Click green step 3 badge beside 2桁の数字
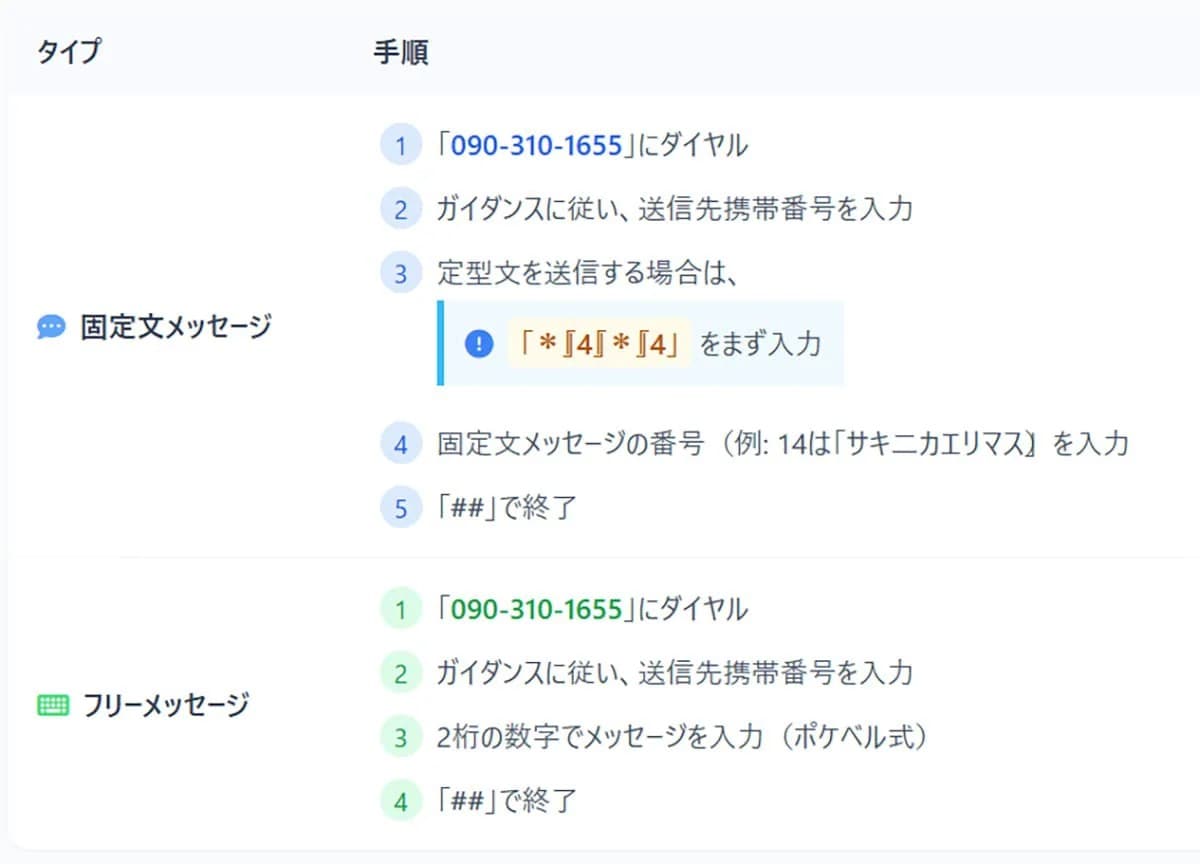 (401, 737)
